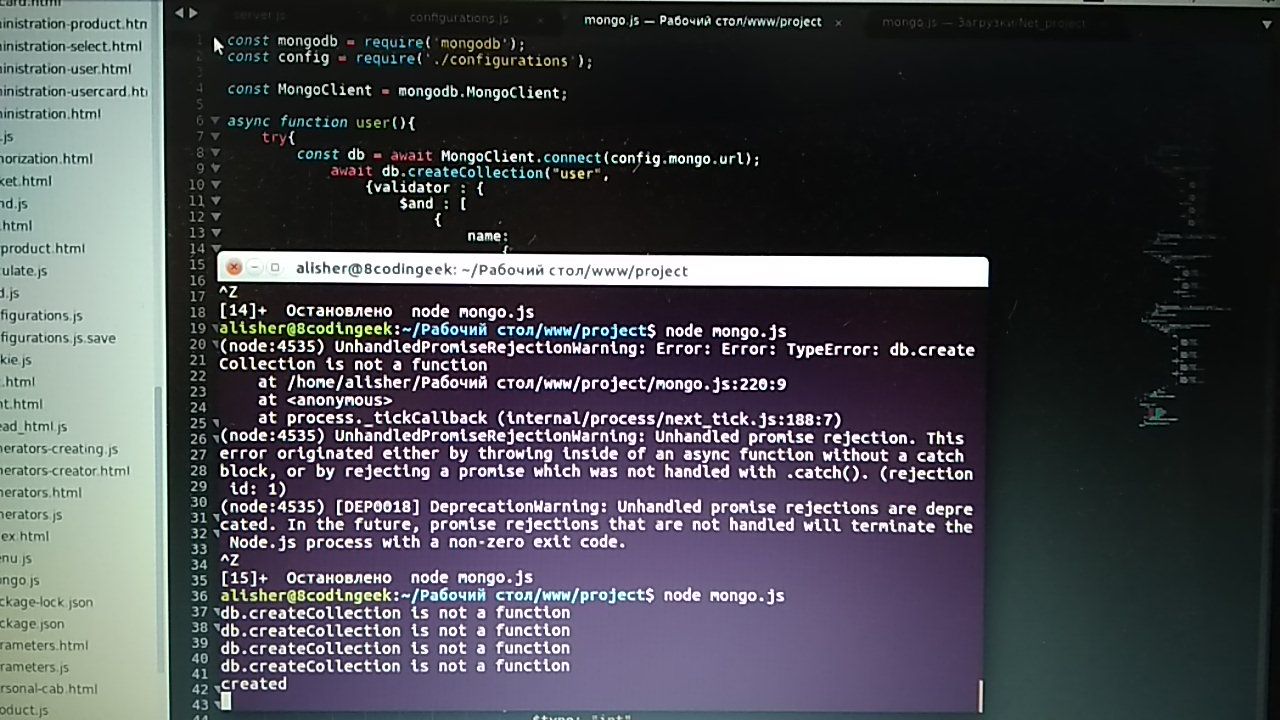Fold the $and array on line 11

pyautogui.click(x=215, y=201)
